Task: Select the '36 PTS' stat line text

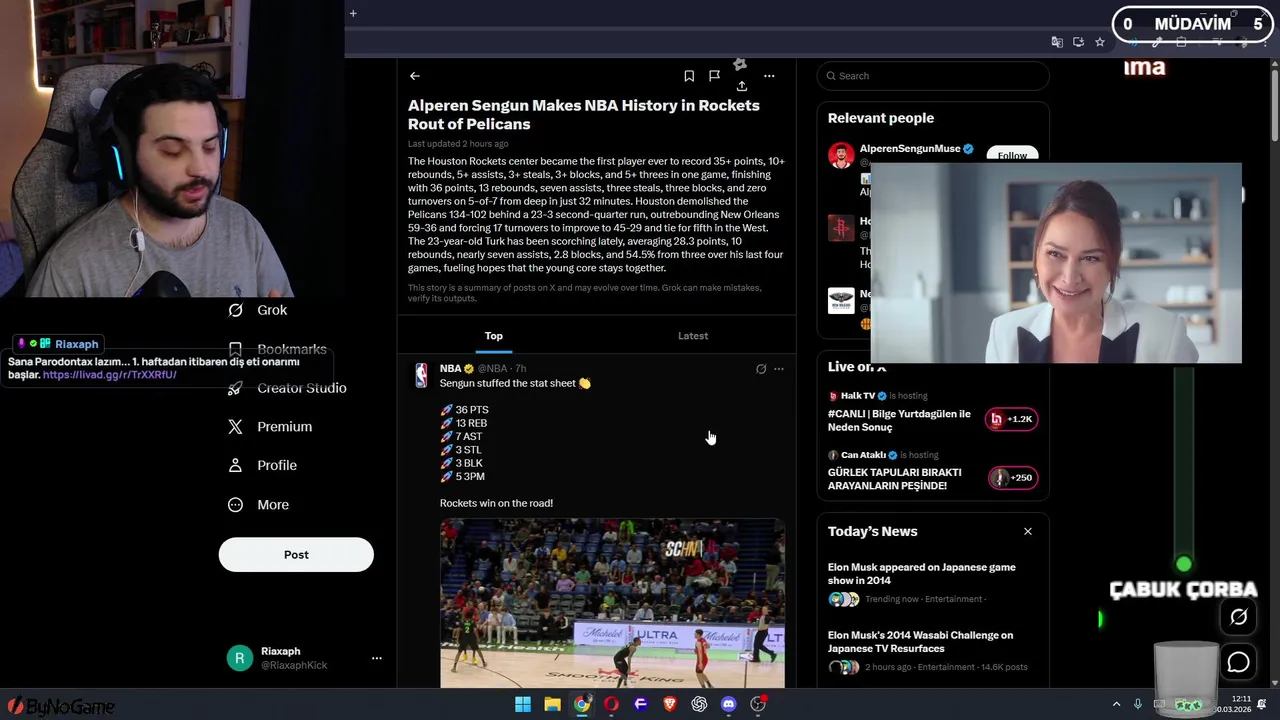Action: pos(471,410)
